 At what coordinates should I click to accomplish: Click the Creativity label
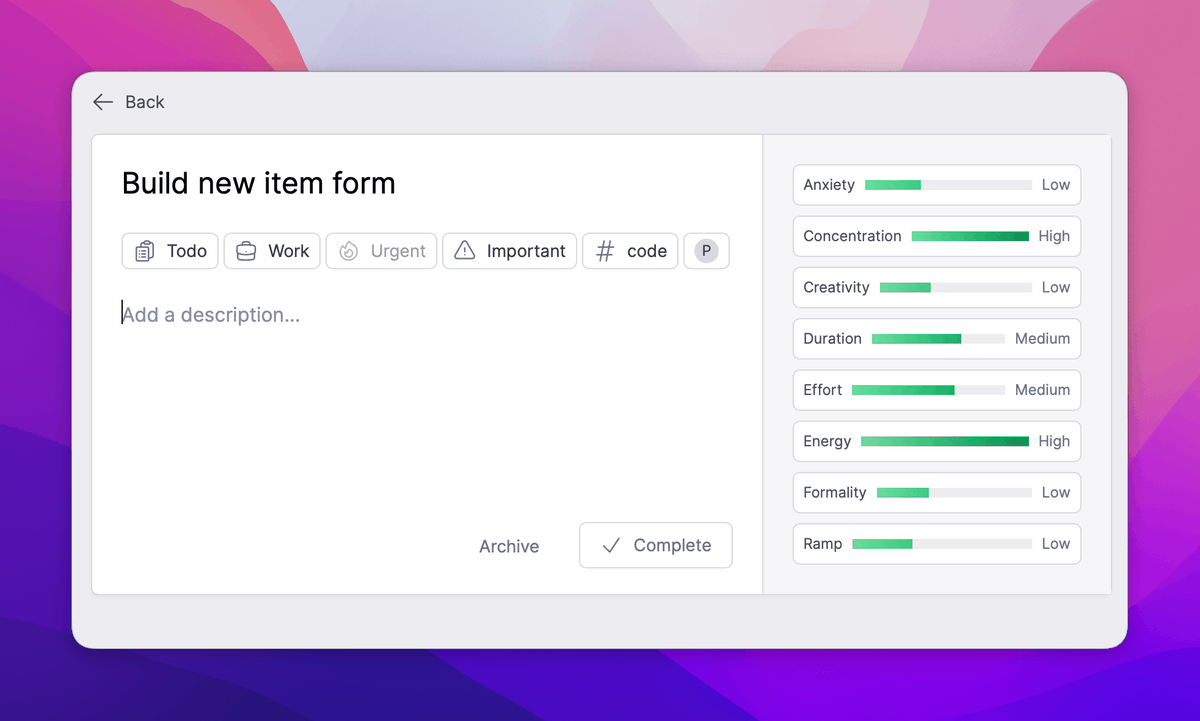(x=836, y=287)
